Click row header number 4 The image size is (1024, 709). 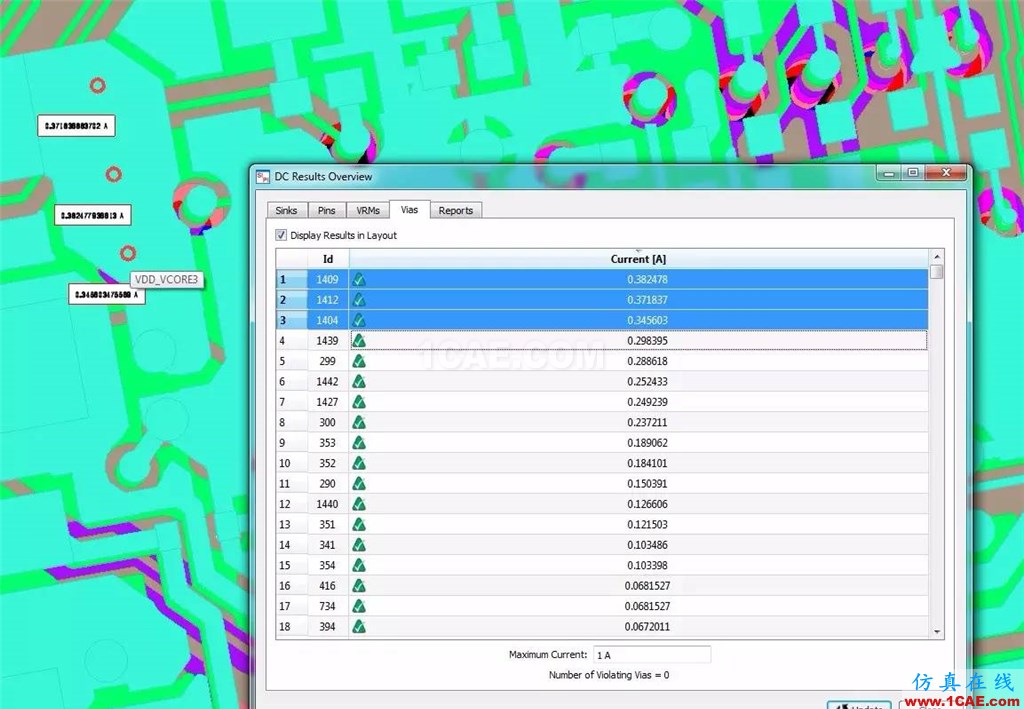(x=291, y=341)
